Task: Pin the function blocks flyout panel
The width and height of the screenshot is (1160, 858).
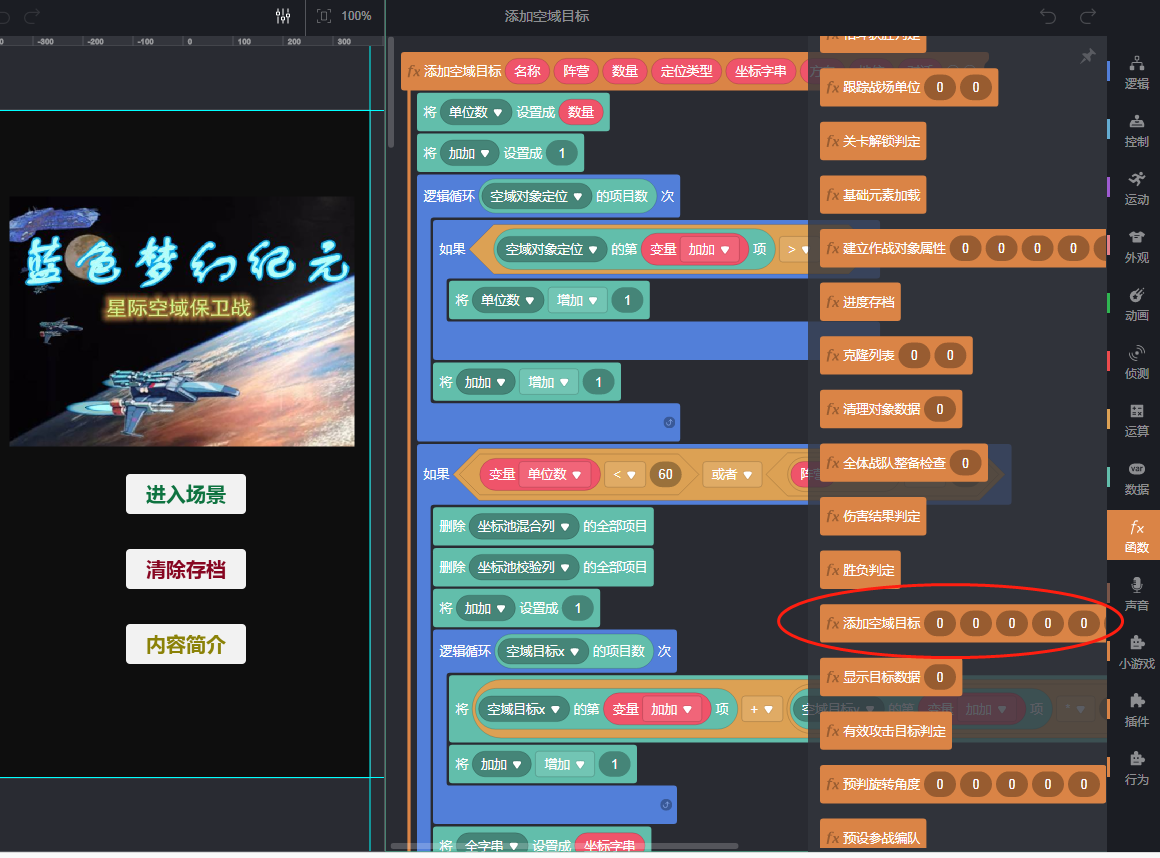Action: pos(1087,56)
